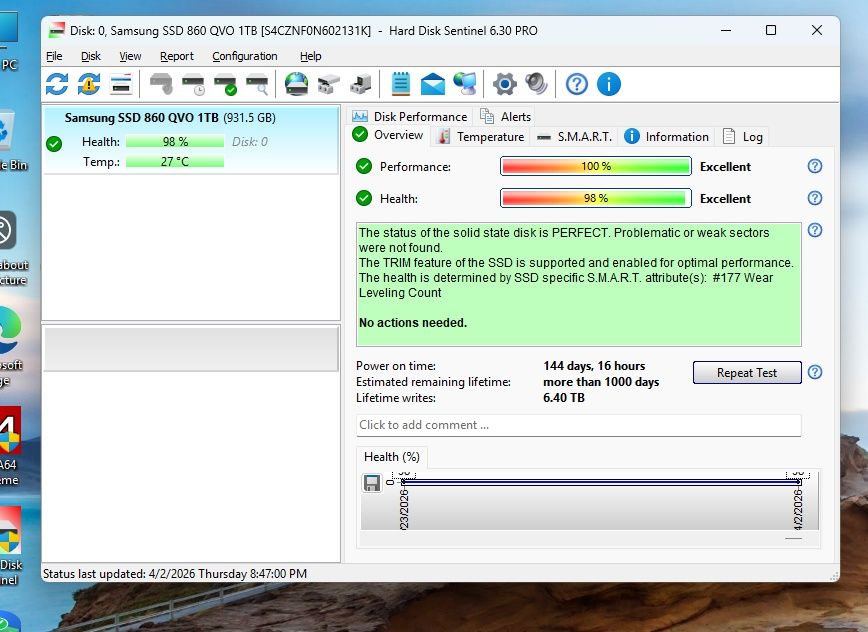
Task: Click the left panel Health 98 % bar
Action: (175, 142)
